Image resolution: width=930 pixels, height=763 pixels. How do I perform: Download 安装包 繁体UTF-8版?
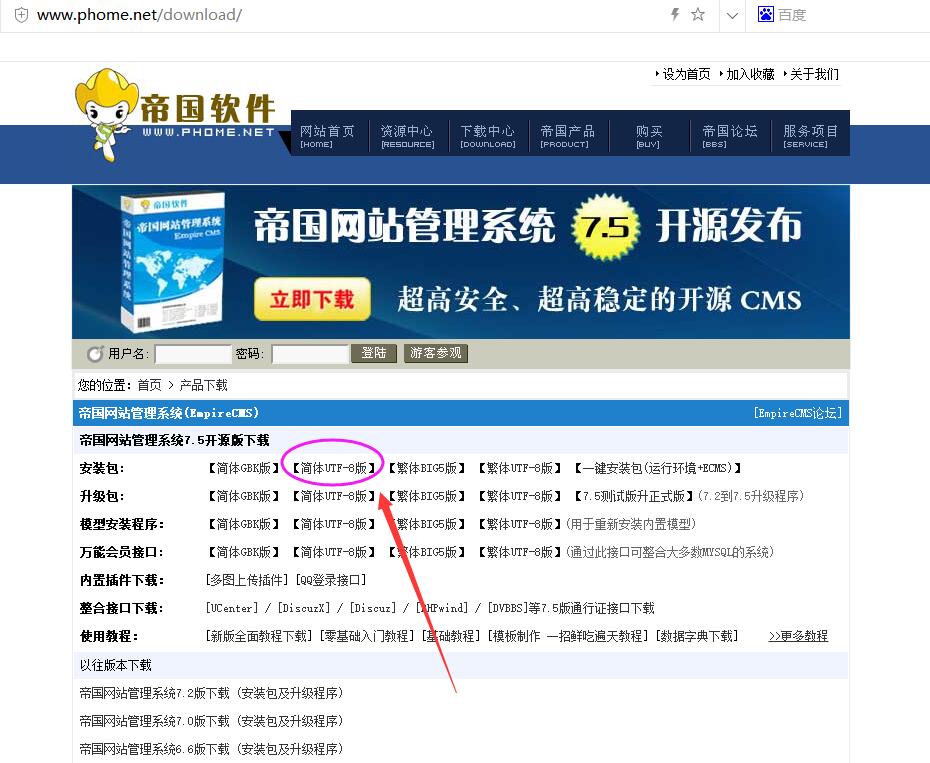[520, 468]
